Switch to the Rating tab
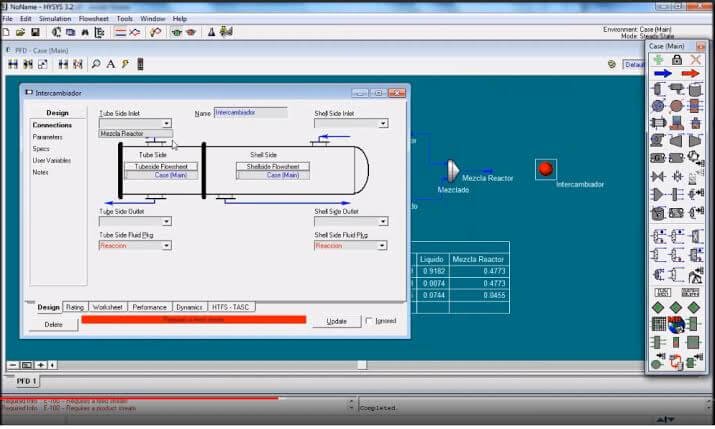This screenshot has width=715, height=429. click(75, 307)
